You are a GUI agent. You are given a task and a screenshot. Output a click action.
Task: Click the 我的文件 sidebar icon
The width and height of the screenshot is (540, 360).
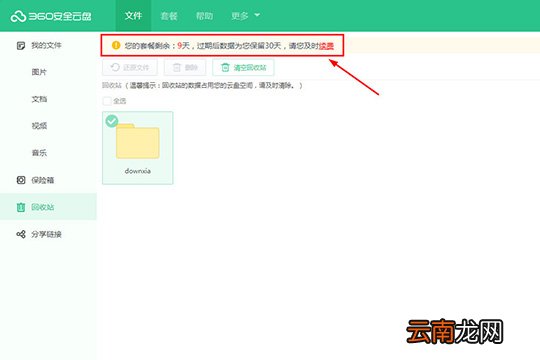click(x=21, y=45)
